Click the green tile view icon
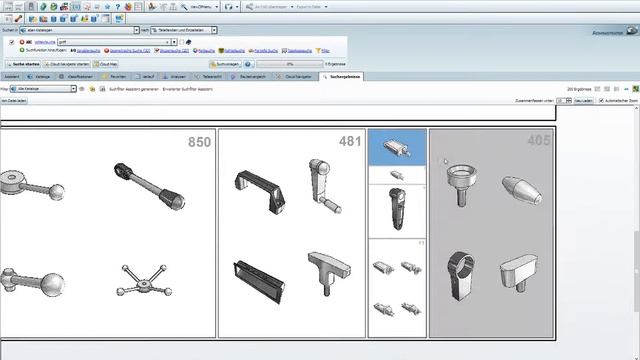This screenshot has height=360, width=640. coord(635,89)
